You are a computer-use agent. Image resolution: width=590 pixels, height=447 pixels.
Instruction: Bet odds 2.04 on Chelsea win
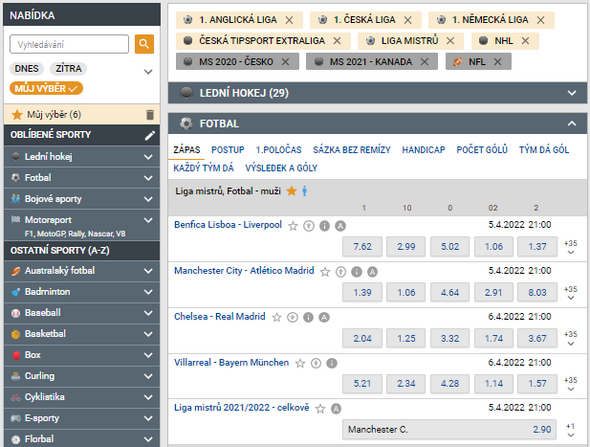pos(362,338)
